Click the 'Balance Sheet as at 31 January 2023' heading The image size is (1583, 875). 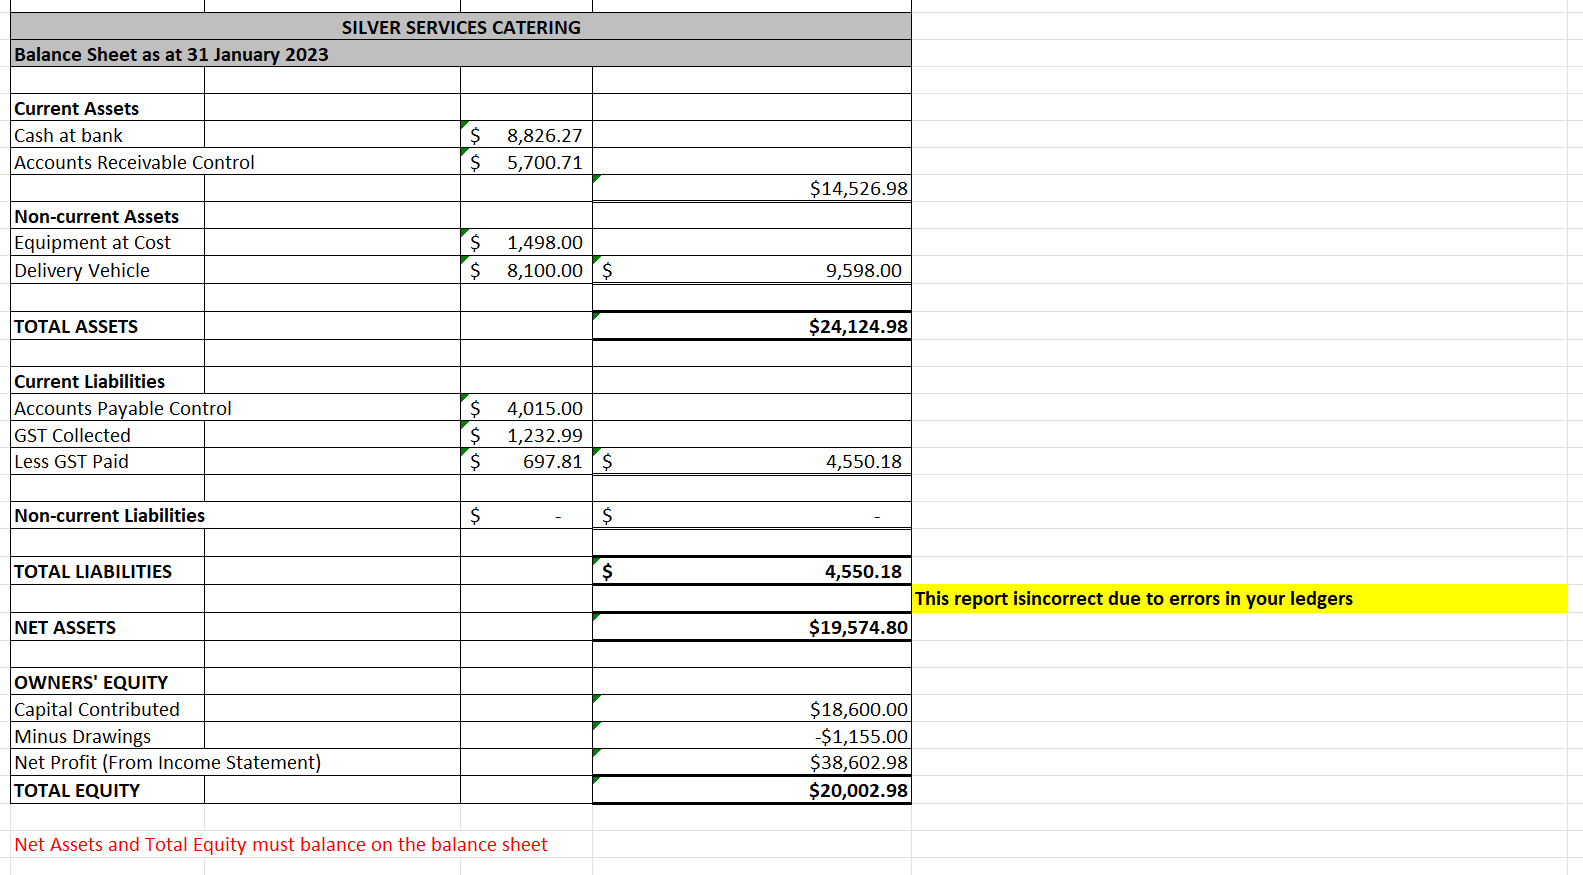[x=171, y=54]
